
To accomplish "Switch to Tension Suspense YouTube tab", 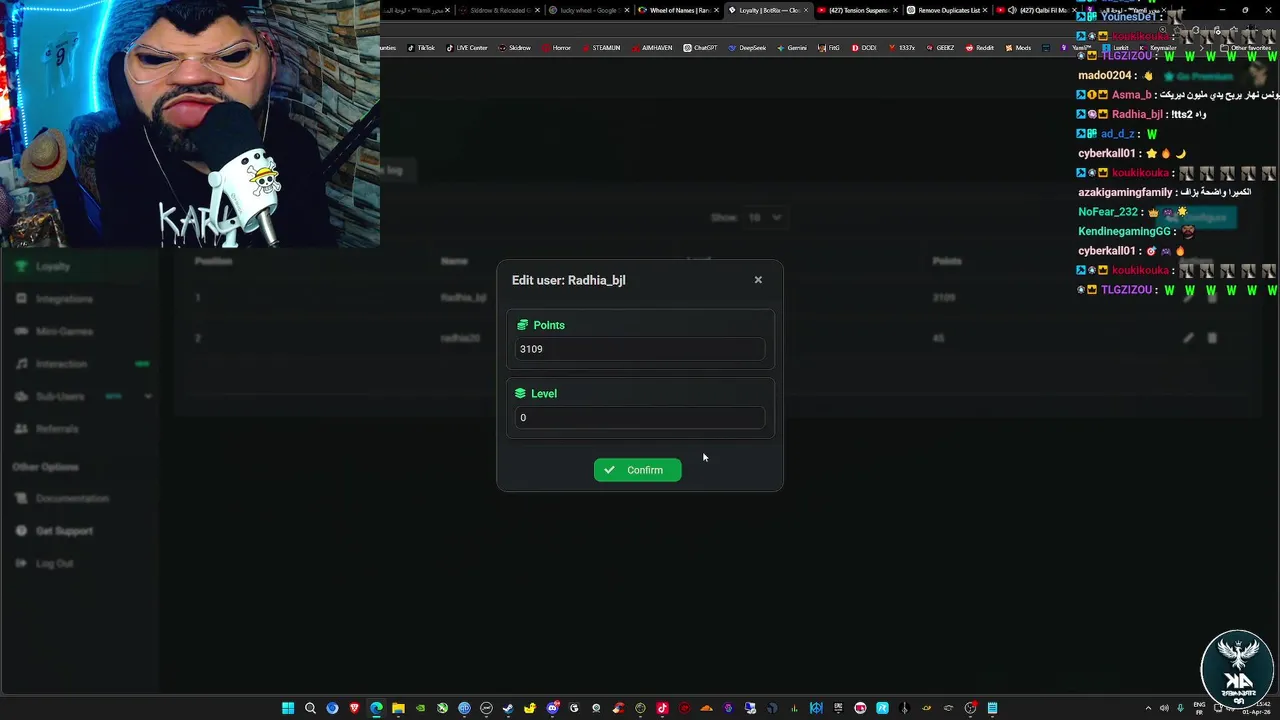I will point(858,10).
